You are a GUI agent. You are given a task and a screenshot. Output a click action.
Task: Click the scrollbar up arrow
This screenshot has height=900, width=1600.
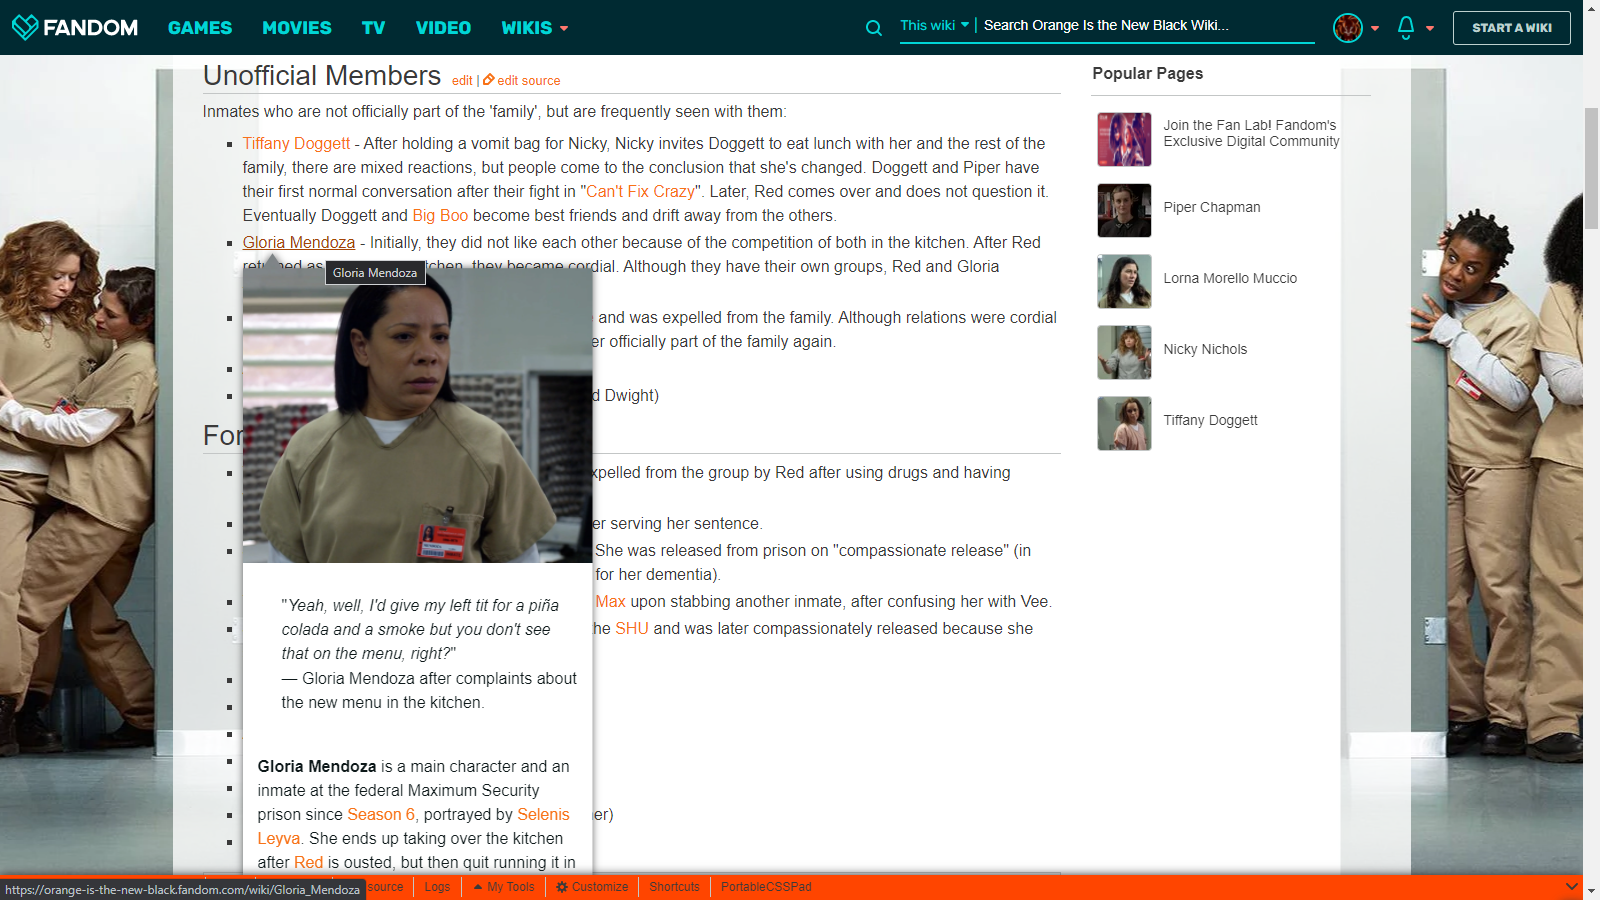click(1591, 8)
